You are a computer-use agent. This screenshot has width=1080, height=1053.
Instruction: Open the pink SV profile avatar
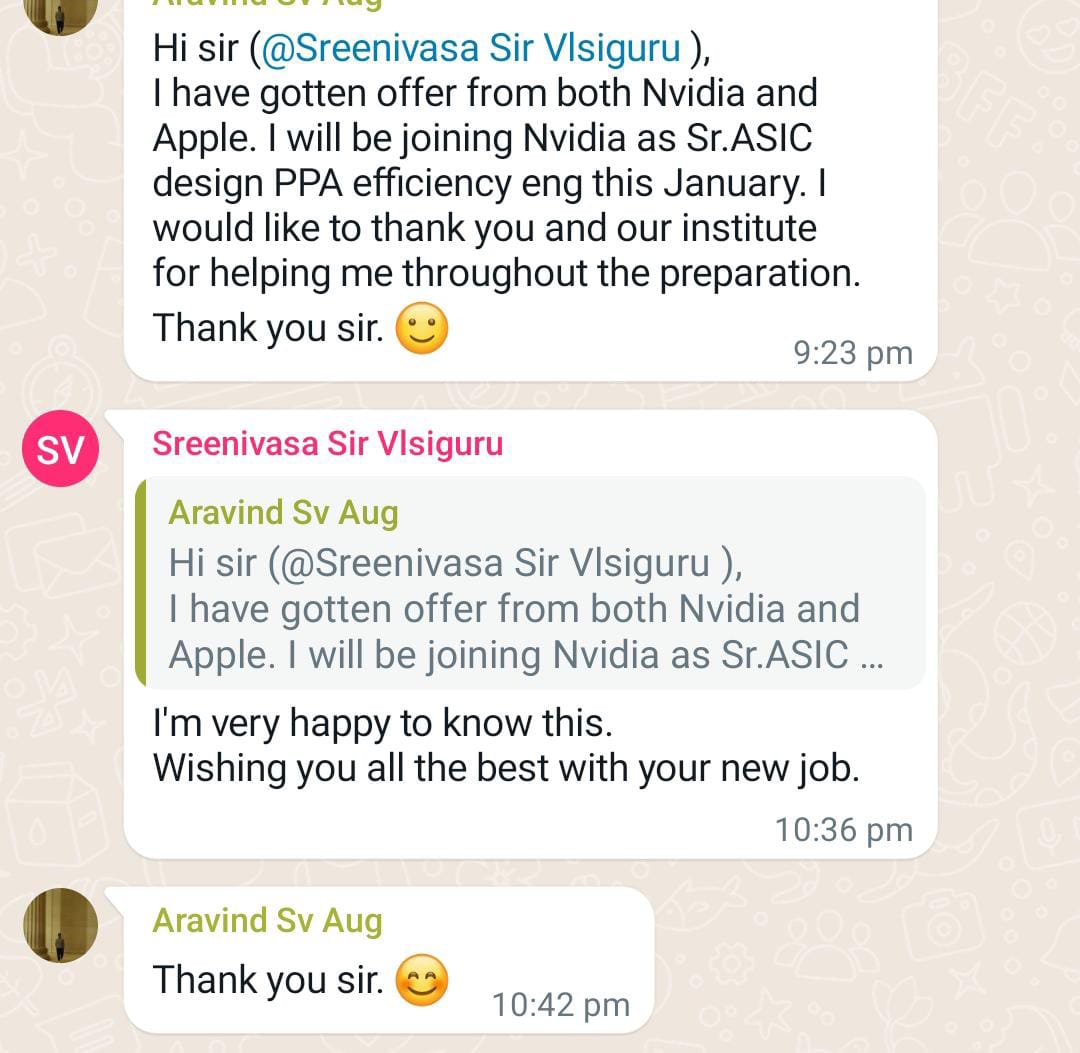(61, 448)
